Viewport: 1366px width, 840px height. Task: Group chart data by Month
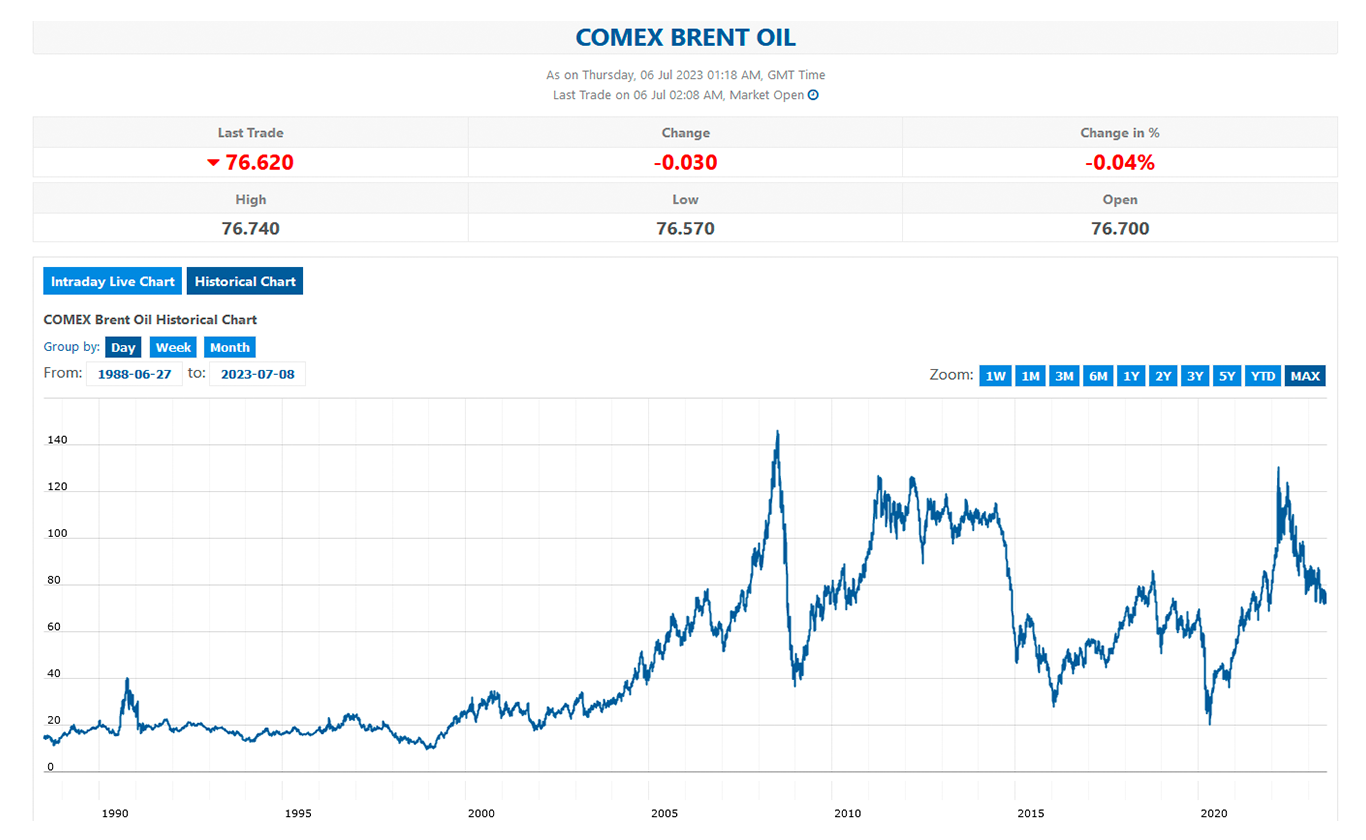coord(230,347)
